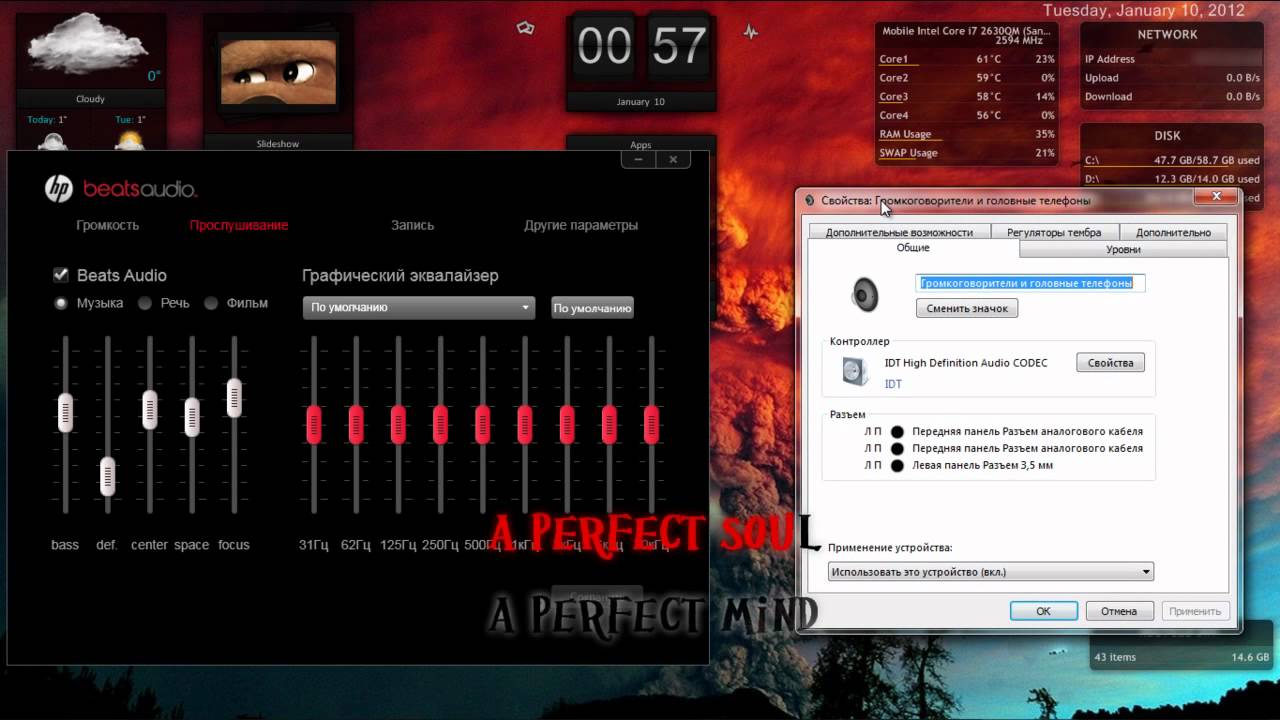Click the IDT controller device icon
The width and height of the screenshot is (1280, 720).
[855, 372]
